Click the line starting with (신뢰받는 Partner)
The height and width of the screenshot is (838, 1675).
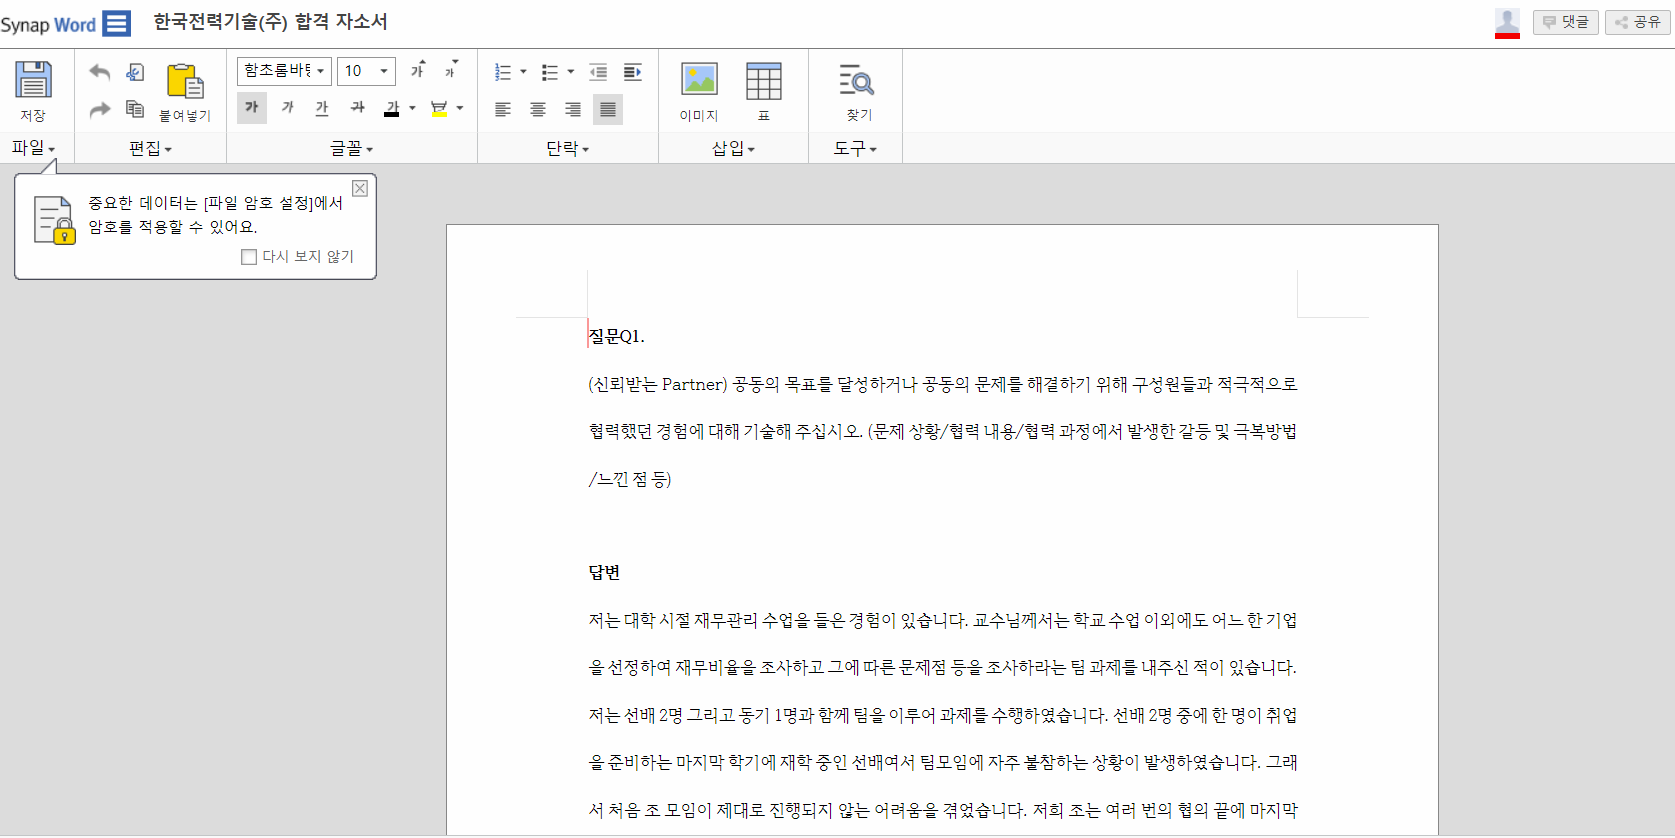pyautogui.click(x=943, y=384)
